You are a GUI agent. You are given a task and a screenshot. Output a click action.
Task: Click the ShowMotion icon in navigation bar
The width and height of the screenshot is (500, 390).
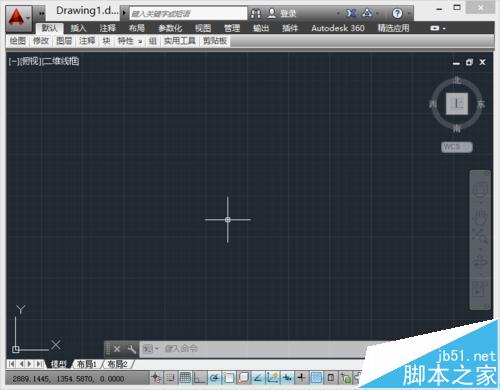[480, 289]
